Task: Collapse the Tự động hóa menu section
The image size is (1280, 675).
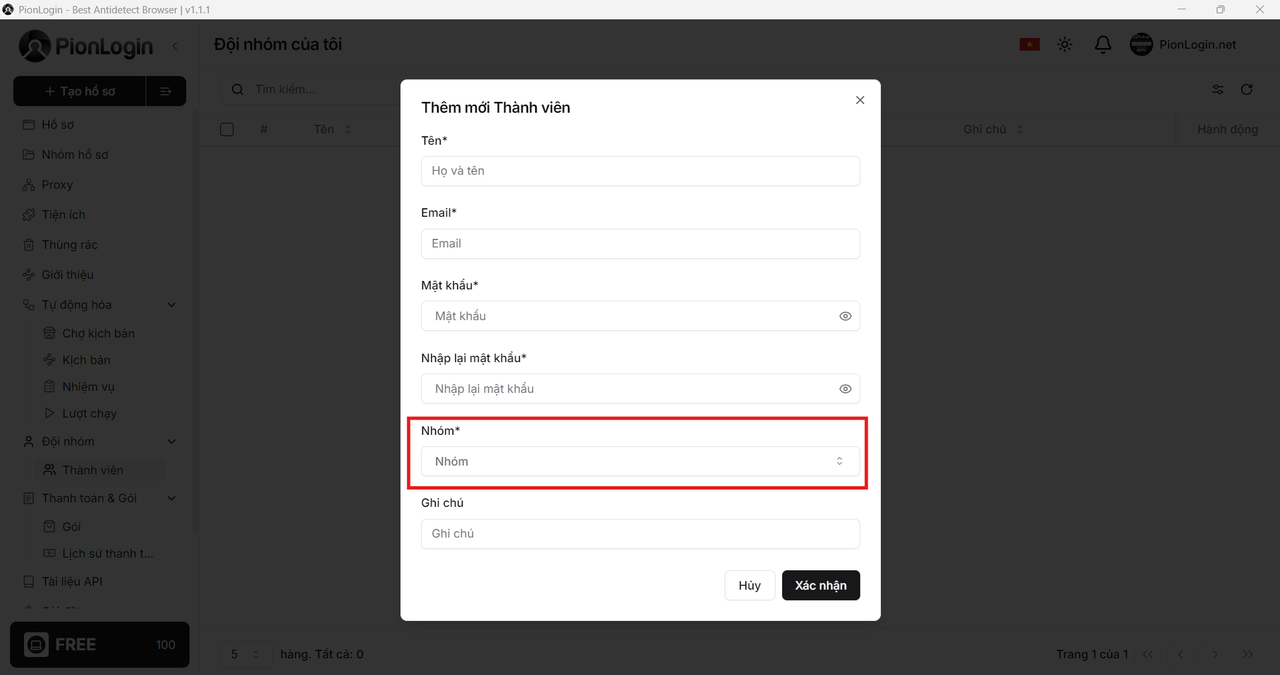Action: click(x=171, y=305)
